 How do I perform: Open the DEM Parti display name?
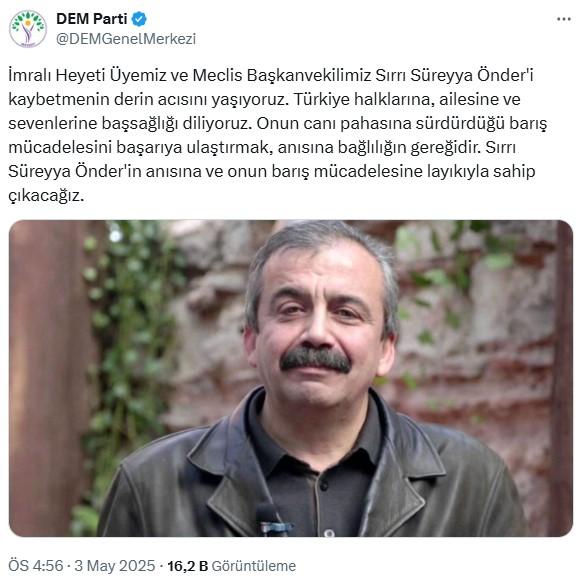pyautogui.click(x=92, y=19)
